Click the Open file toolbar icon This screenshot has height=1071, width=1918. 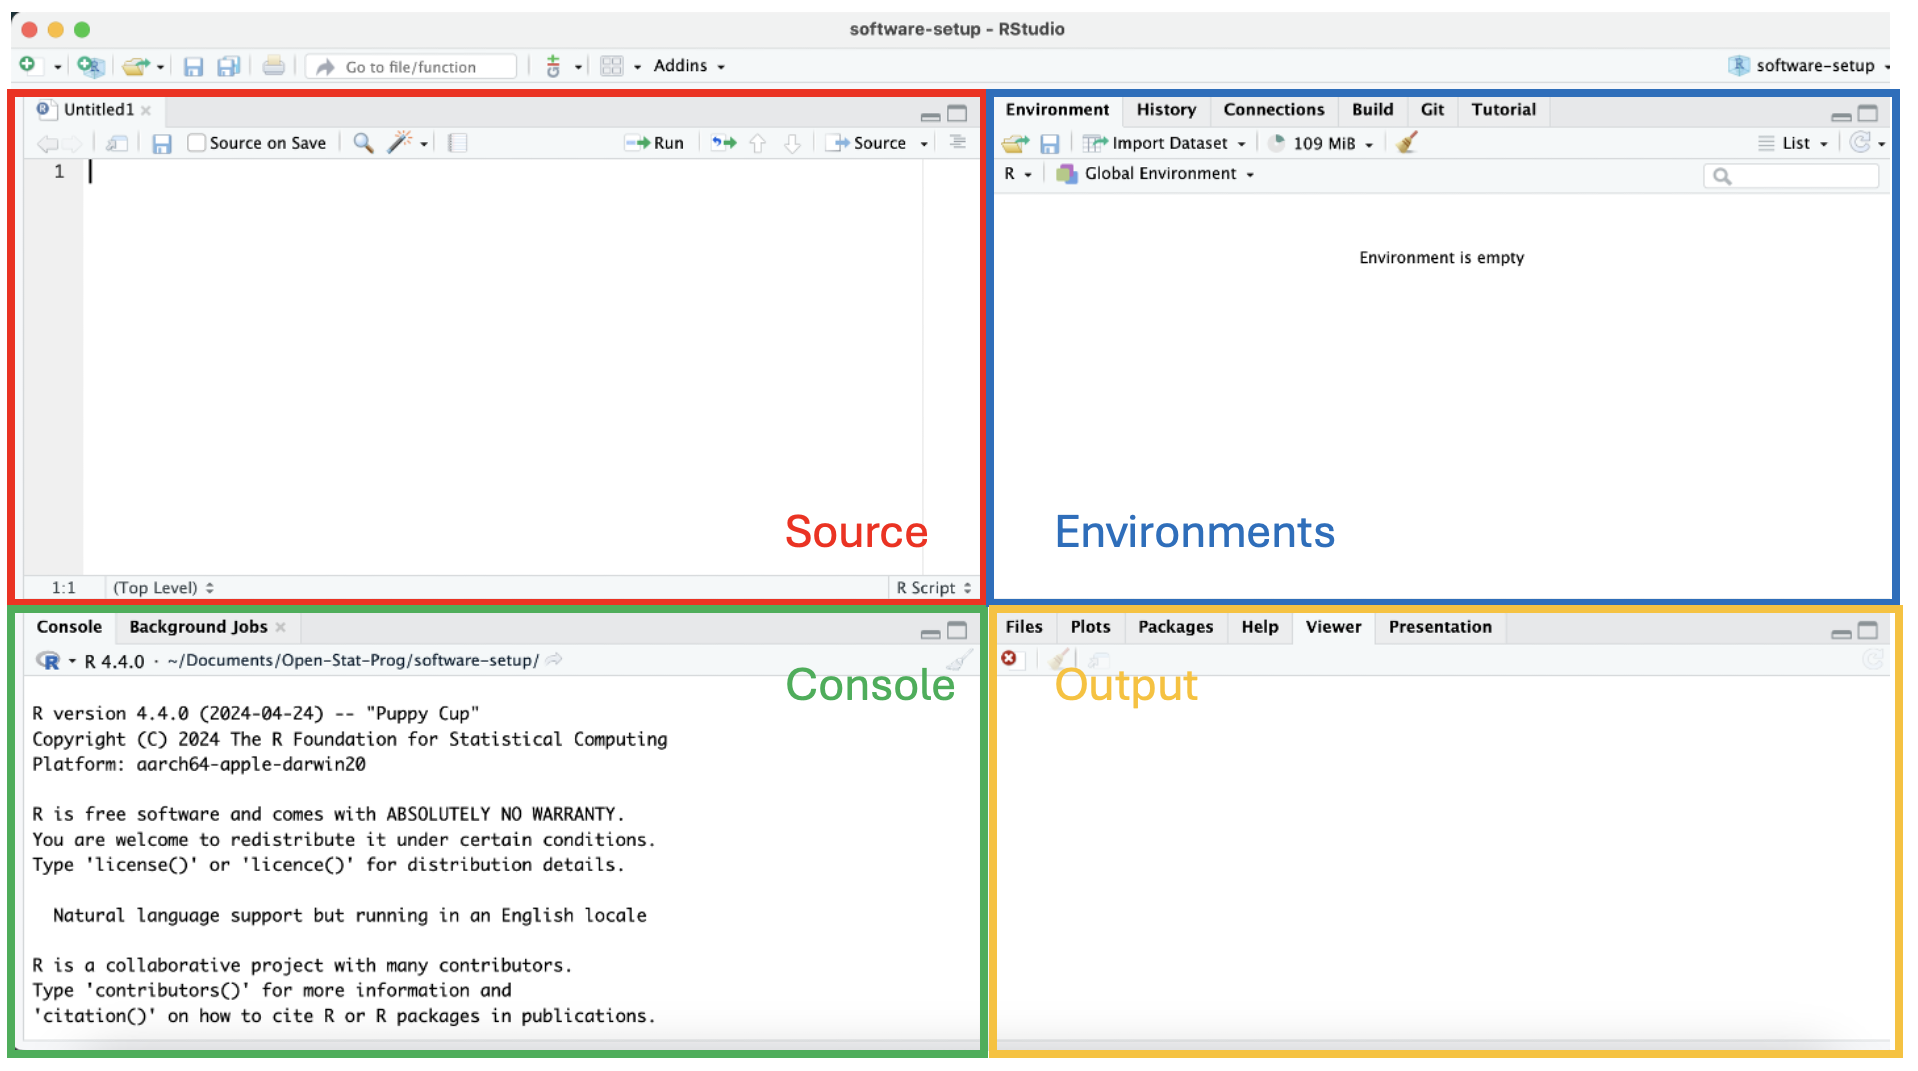click(x=136, y=65)
